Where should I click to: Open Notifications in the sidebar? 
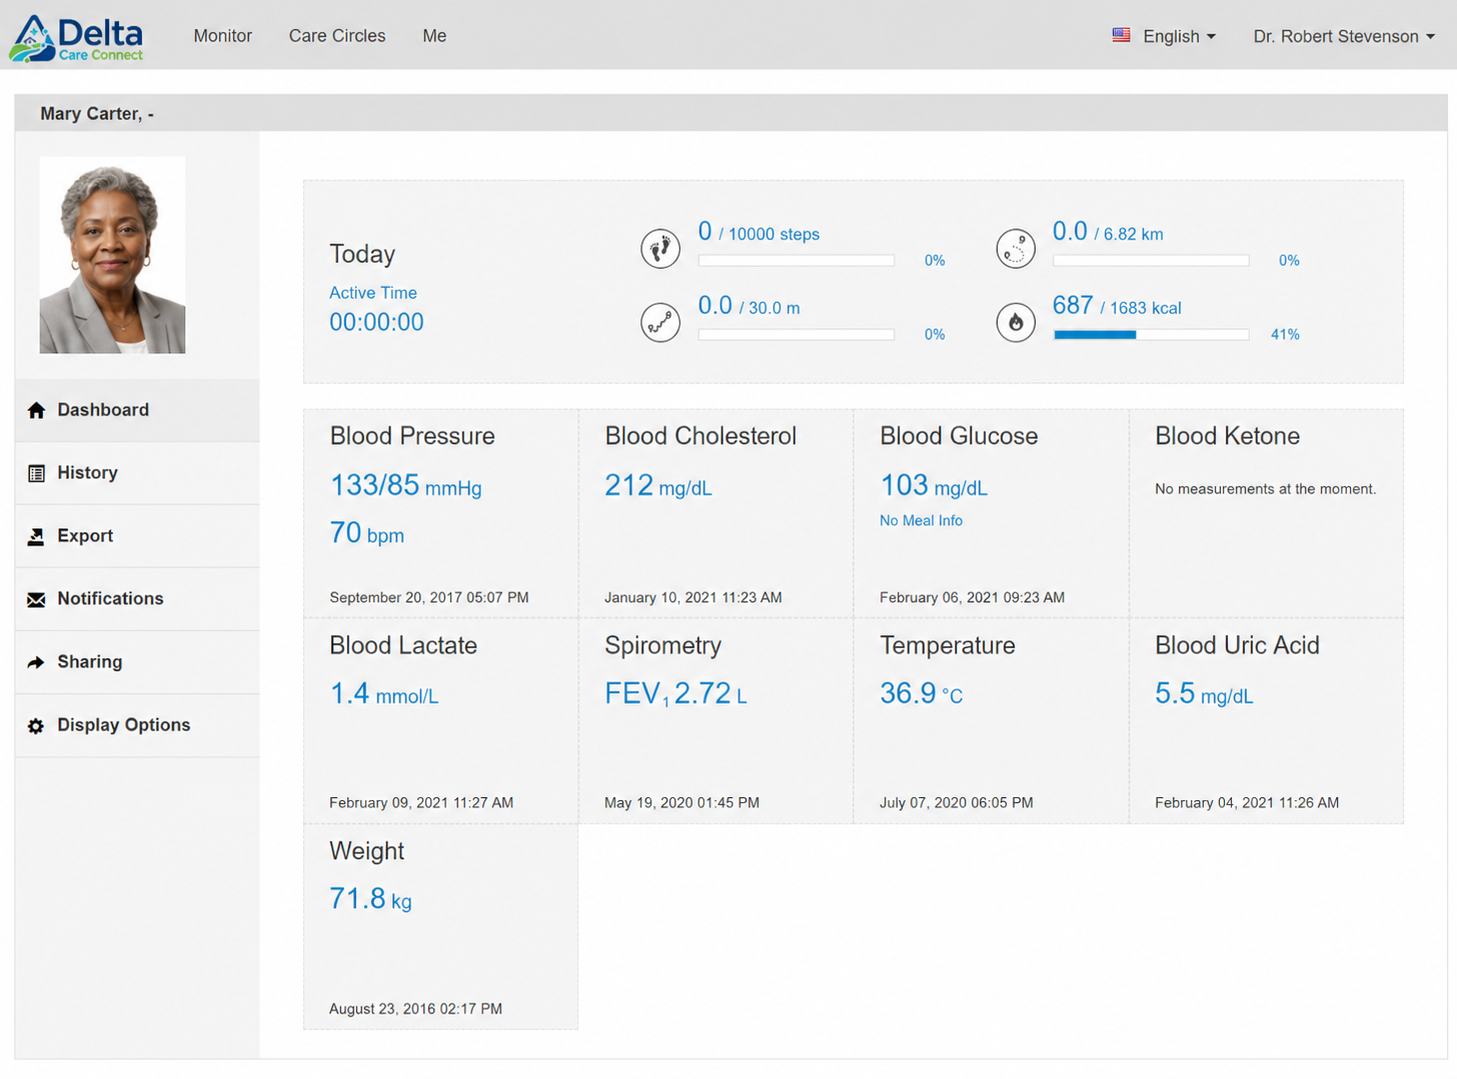tap(137, 599)
